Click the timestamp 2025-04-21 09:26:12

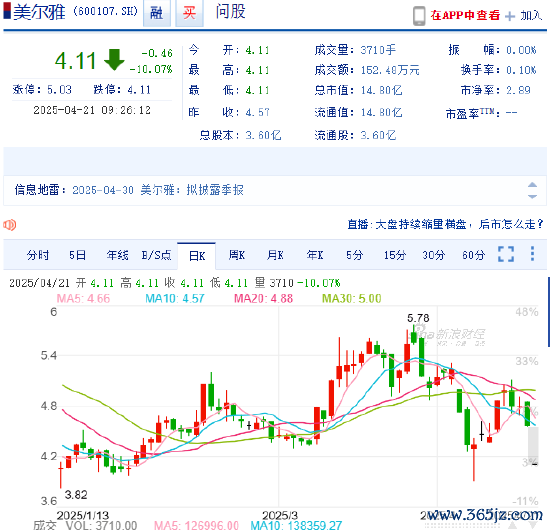coord(92,110)
